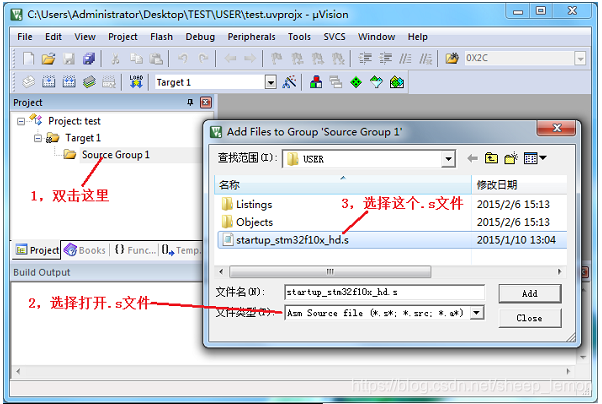Open the 0X2C search text dropdown
Screen dimensions: 602x404
580,59
